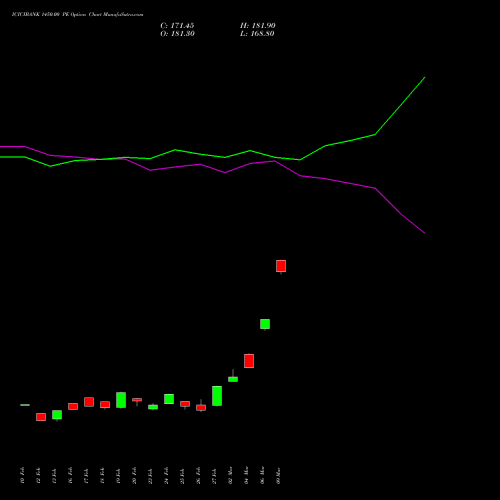Click the 24 Feb date label
Image resolution: width=500 pixels, height=500 pixels.
point(166,475)
